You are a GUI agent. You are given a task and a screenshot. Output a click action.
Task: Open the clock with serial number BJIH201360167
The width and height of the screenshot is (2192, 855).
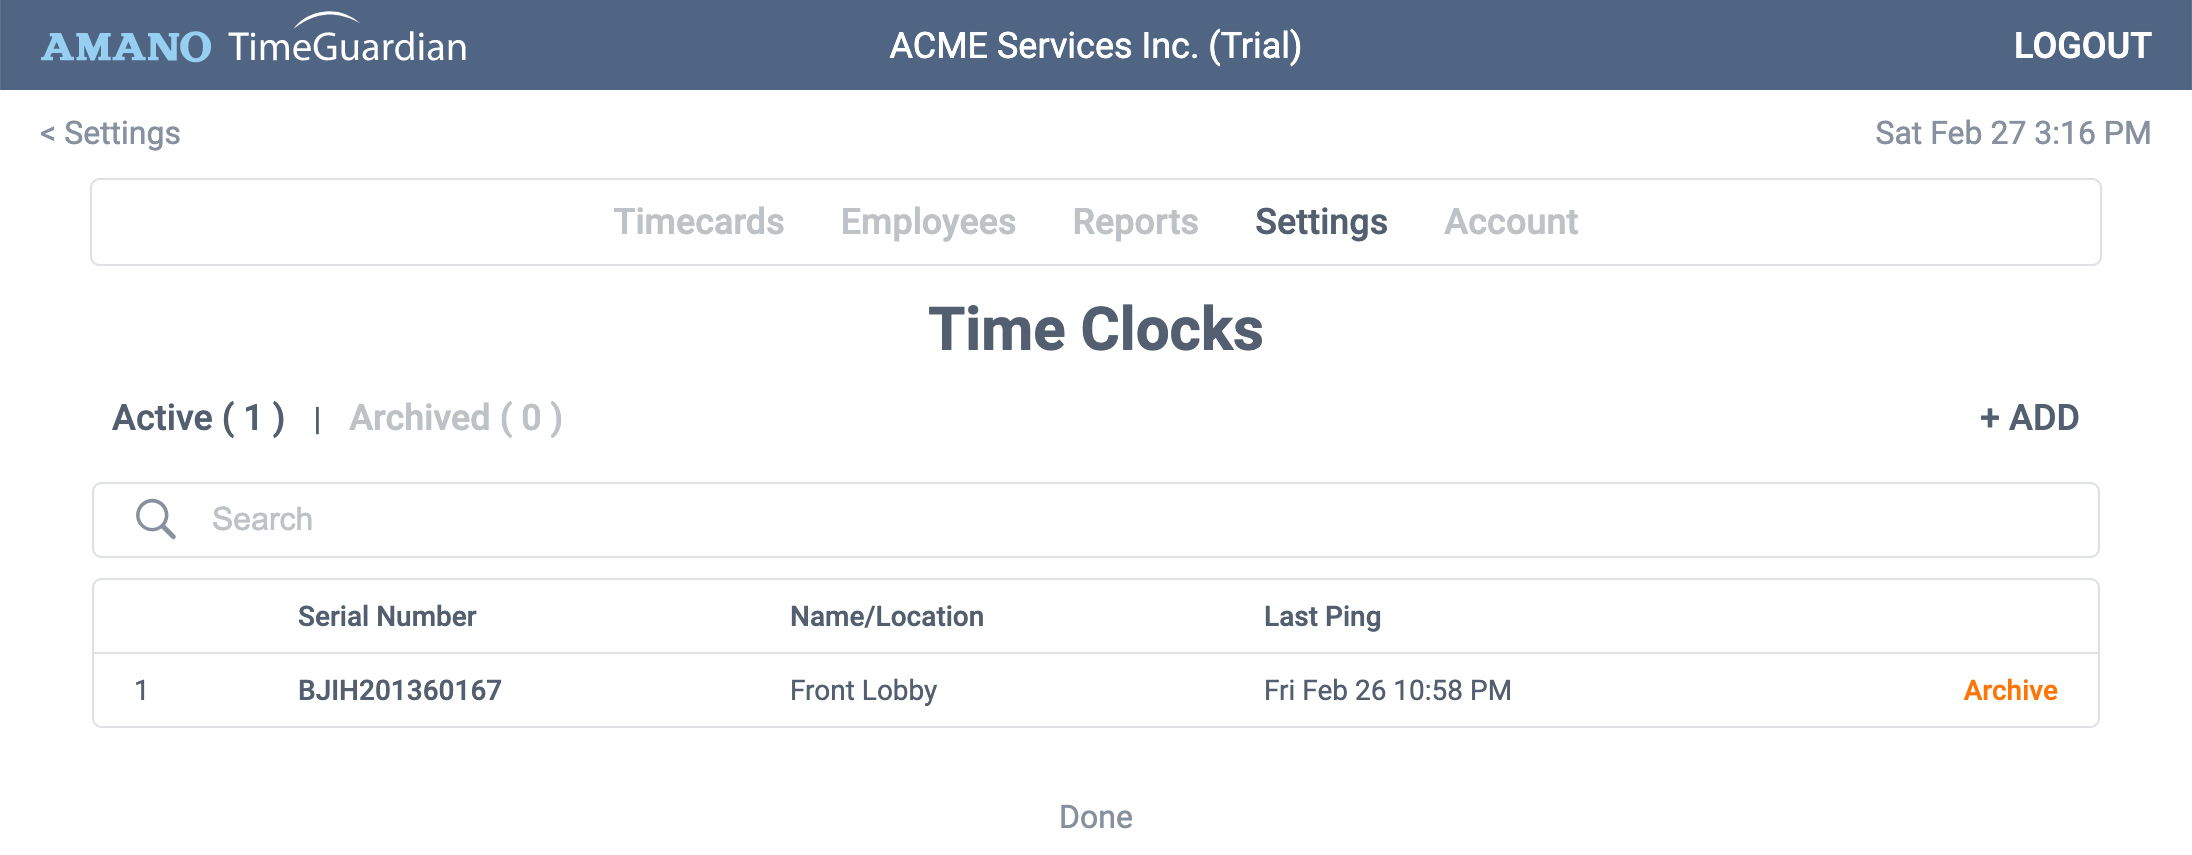(x=400, y=690)
